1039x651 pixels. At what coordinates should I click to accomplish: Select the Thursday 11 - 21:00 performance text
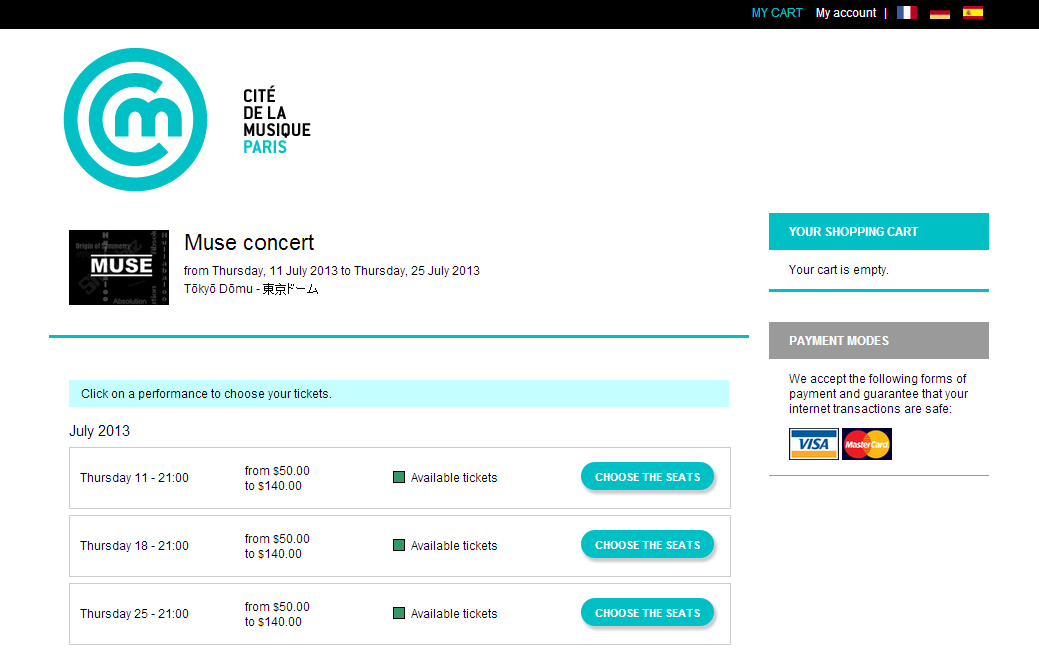tap(135, 478)
